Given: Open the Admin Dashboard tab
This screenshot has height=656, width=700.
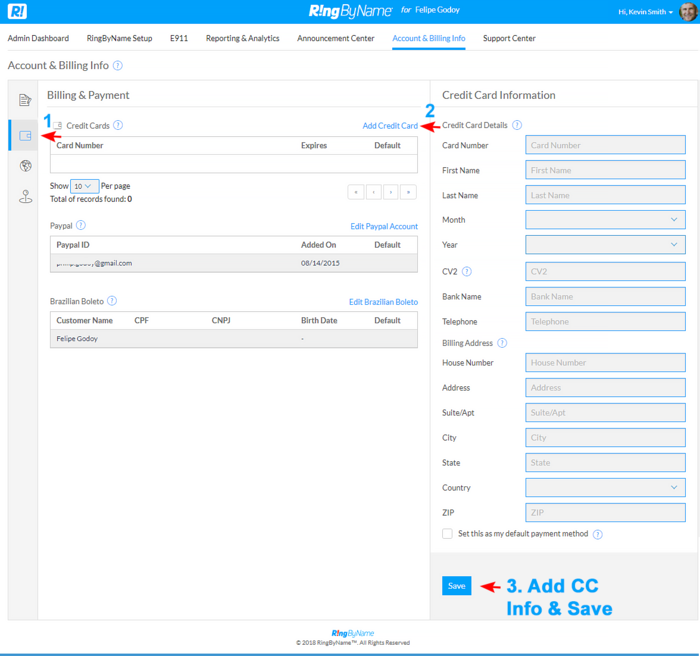Looking at the screenshot, I should pyautogui.click(x=38, y=38).
